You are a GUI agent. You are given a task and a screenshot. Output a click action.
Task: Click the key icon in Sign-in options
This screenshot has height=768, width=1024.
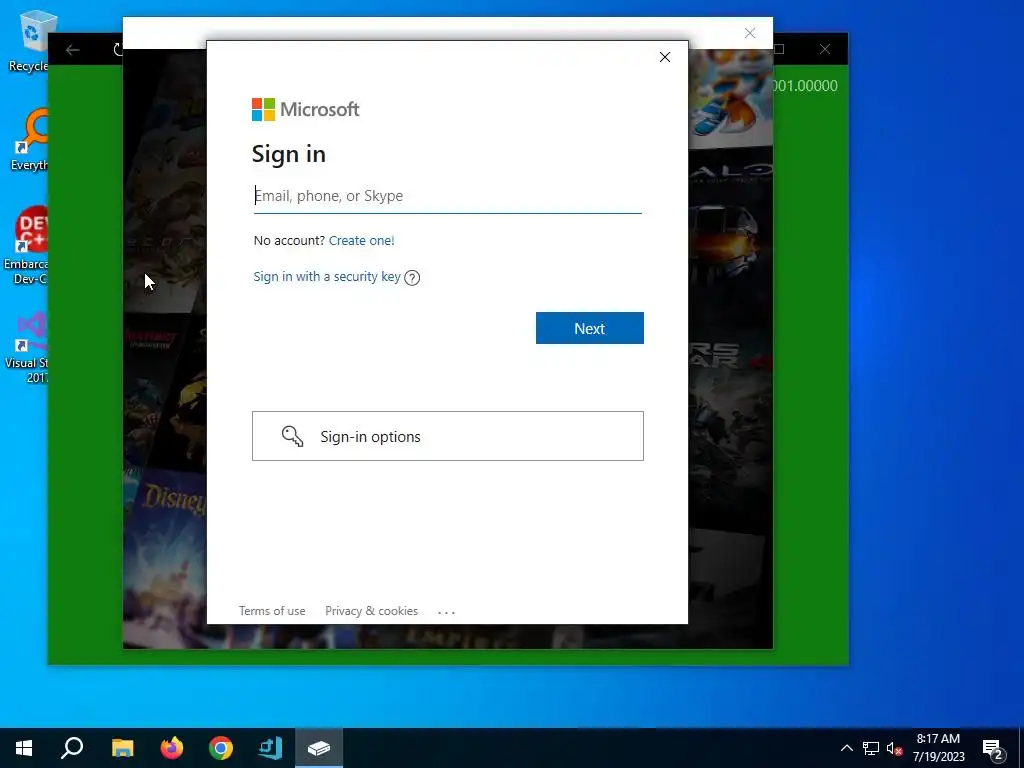click(x=292, y=436)
